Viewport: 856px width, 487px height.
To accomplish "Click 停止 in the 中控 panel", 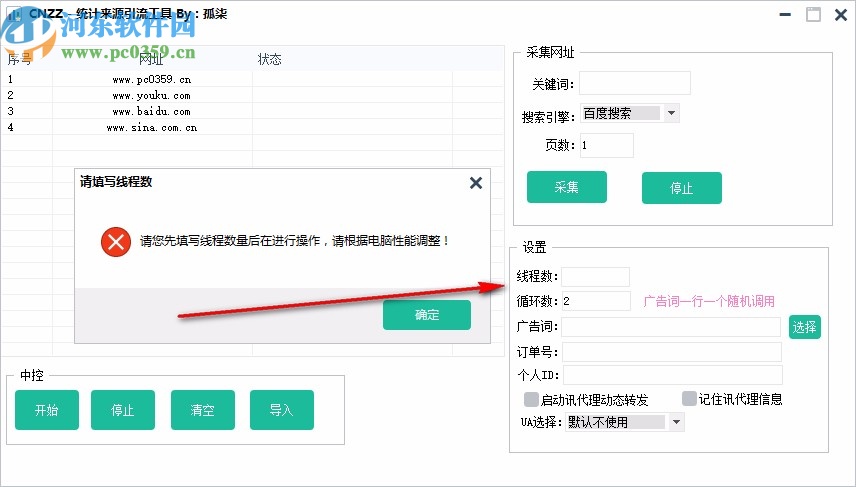I will click(x=123, y=409).
